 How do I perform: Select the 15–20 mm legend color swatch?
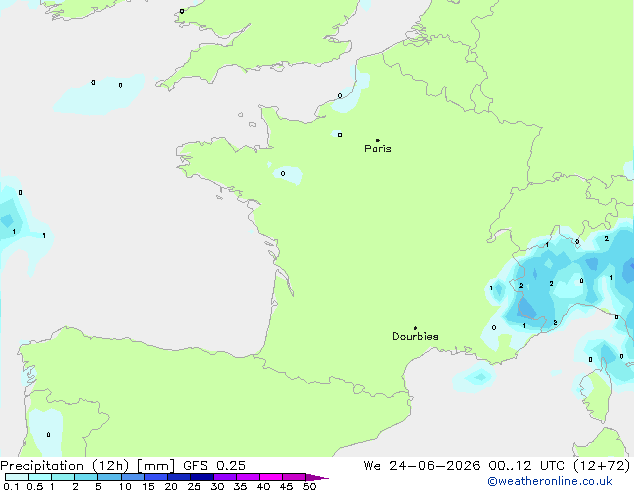click(156, 477)
